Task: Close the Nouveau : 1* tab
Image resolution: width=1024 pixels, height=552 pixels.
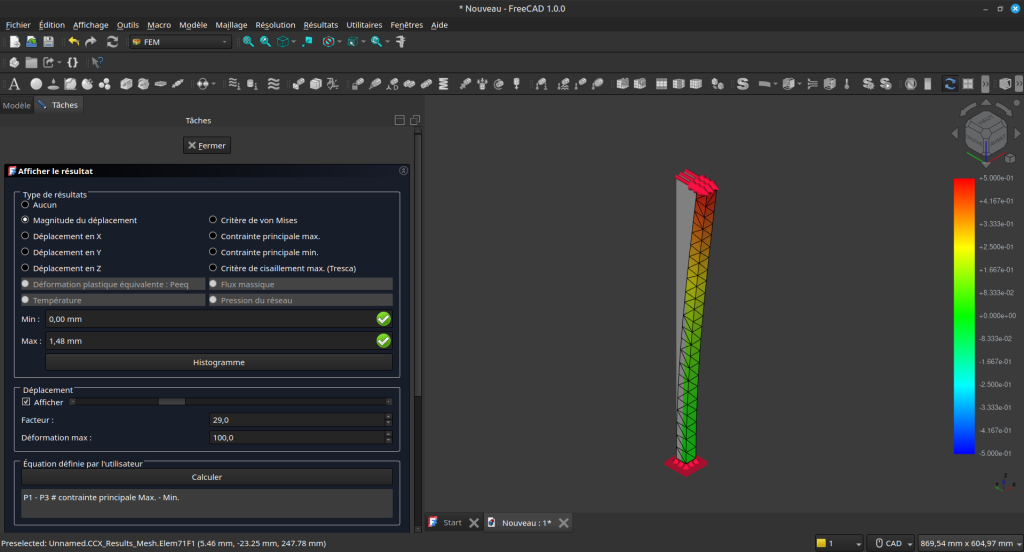Action: point(564,523)
